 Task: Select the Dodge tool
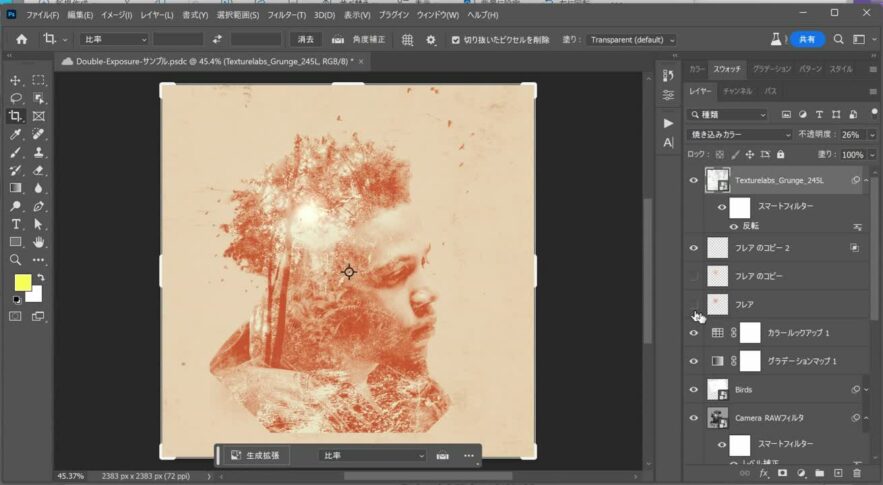15,206
